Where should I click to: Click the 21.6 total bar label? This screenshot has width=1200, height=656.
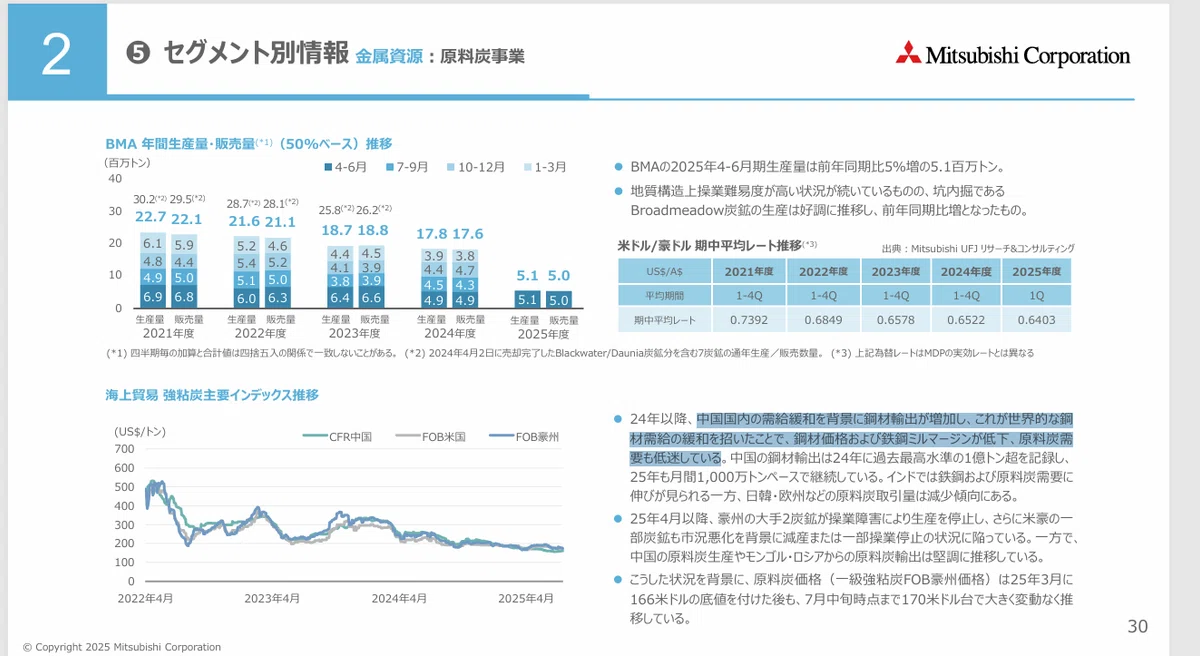(x=244, y=221)
